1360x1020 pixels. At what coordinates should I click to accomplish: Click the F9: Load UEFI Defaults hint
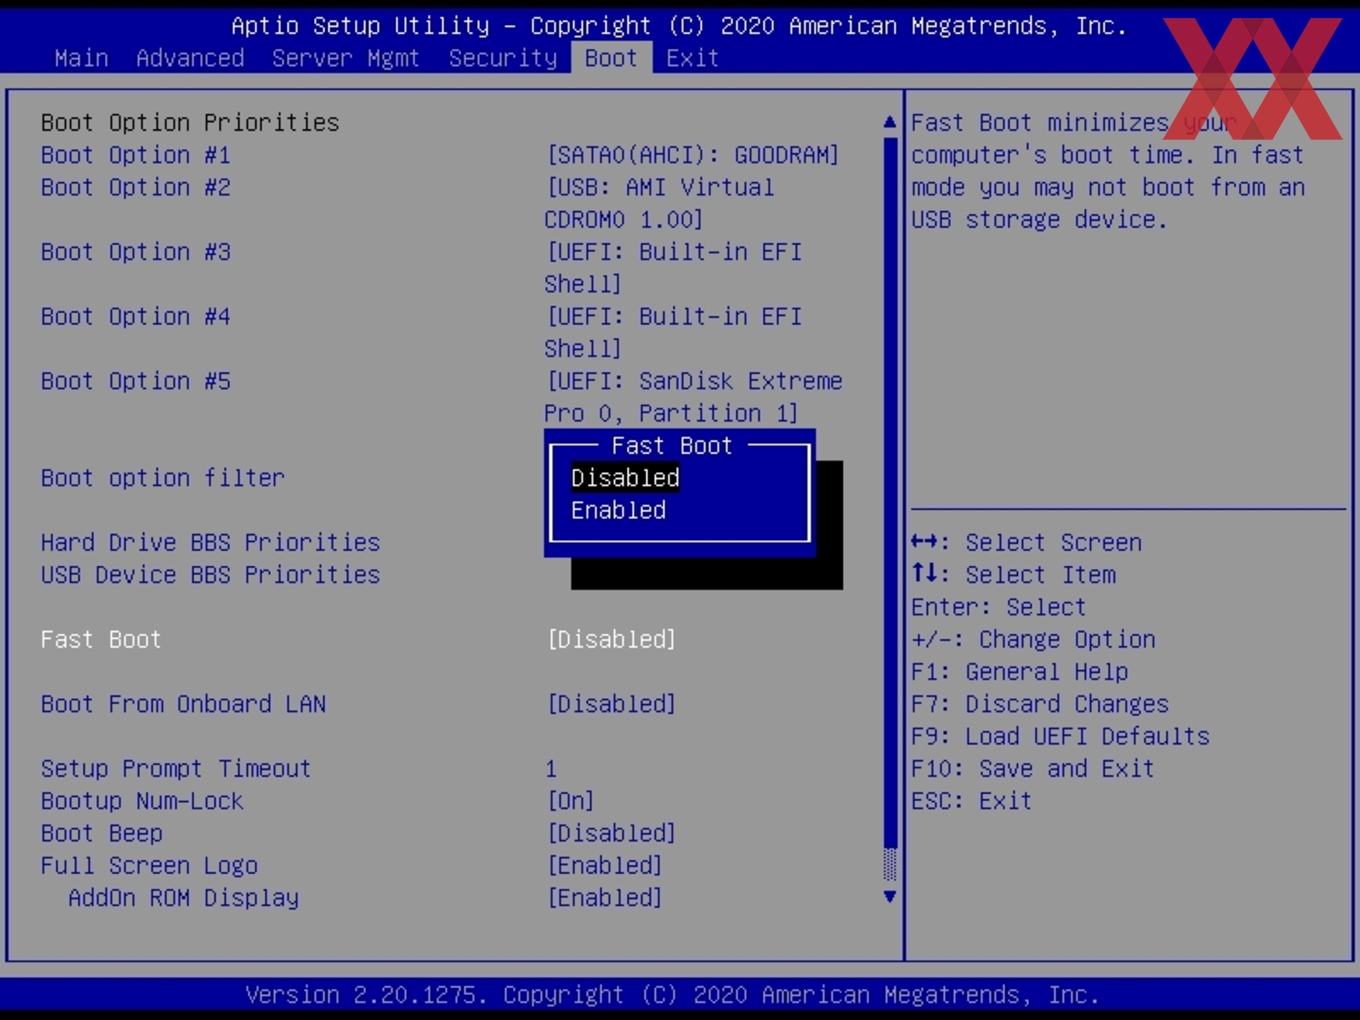(1060, 737)
